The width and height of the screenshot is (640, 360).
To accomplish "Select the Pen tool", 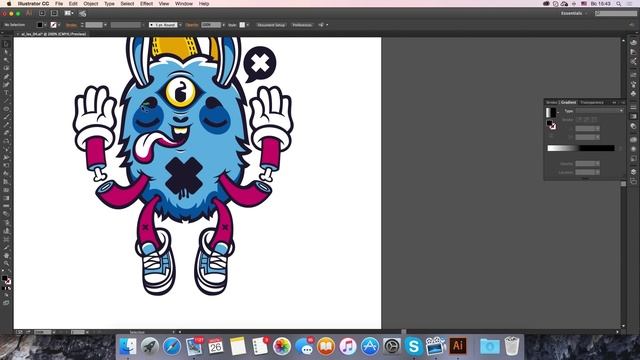I will click(6, 76).
